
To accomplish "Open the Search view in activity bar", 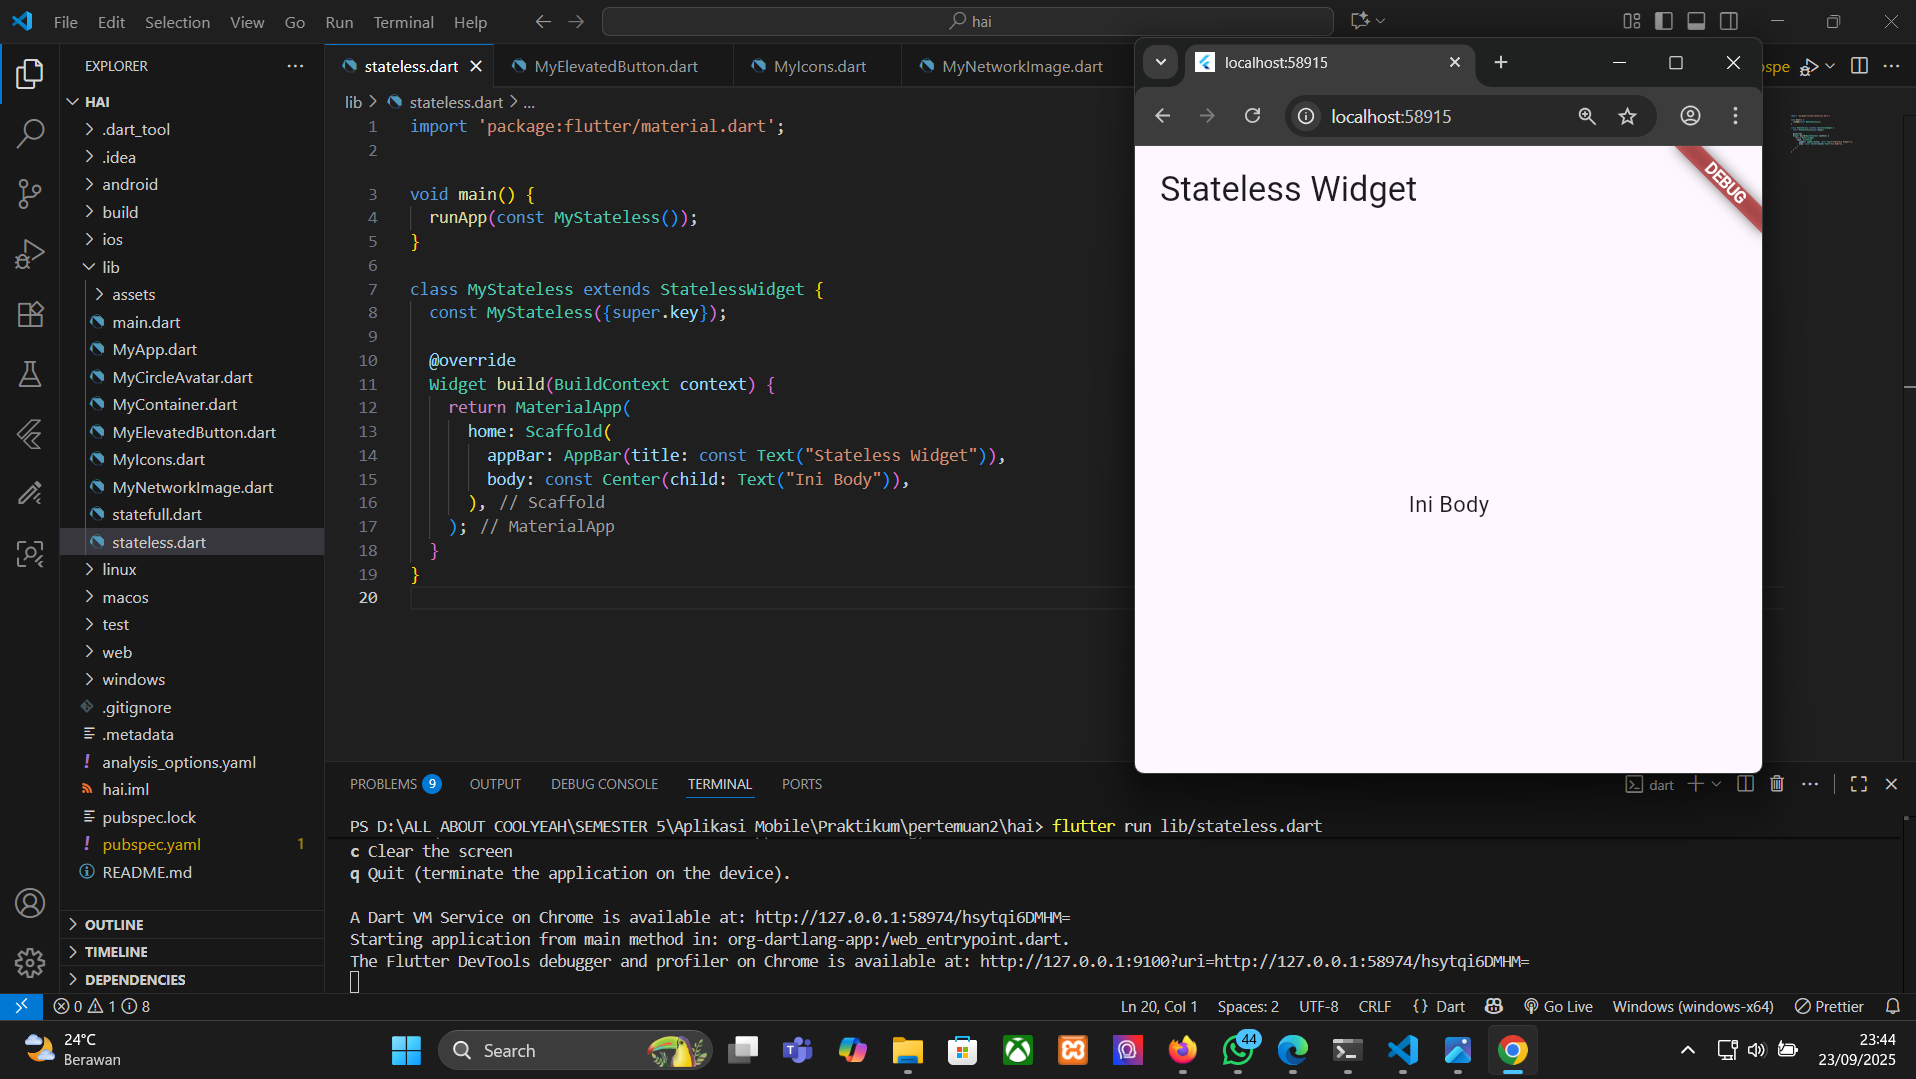I will coord(30,133).
